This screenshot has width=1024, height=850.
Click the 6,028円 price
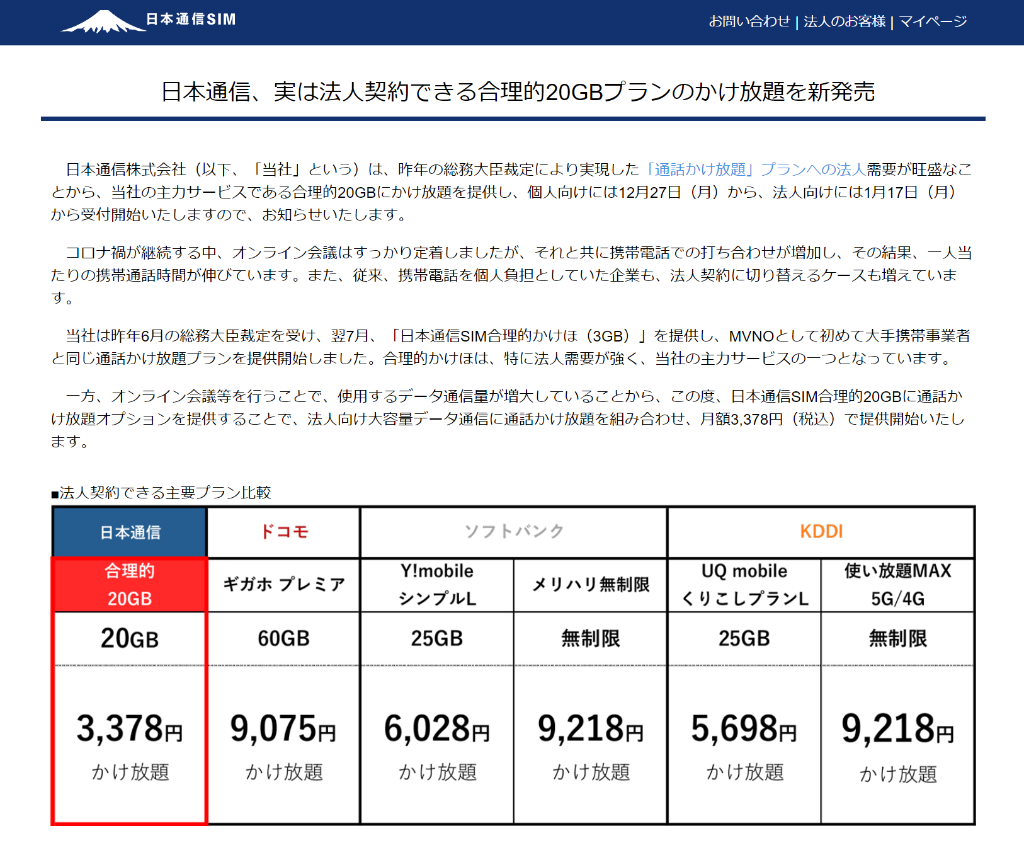(437, 729)
